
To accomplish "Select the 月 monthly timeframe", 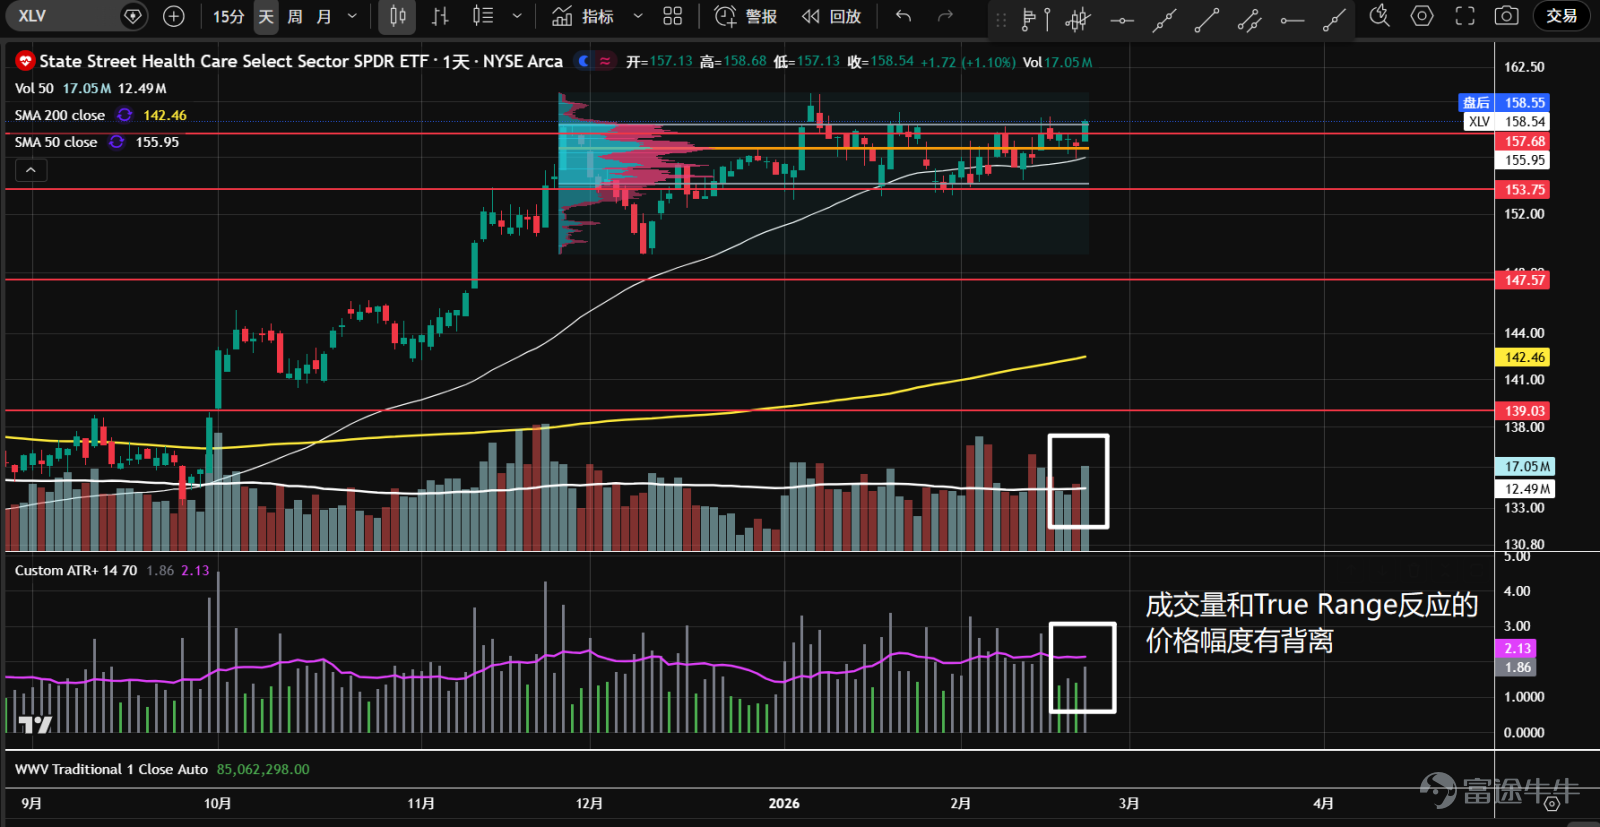I will [x=324, y=16].
